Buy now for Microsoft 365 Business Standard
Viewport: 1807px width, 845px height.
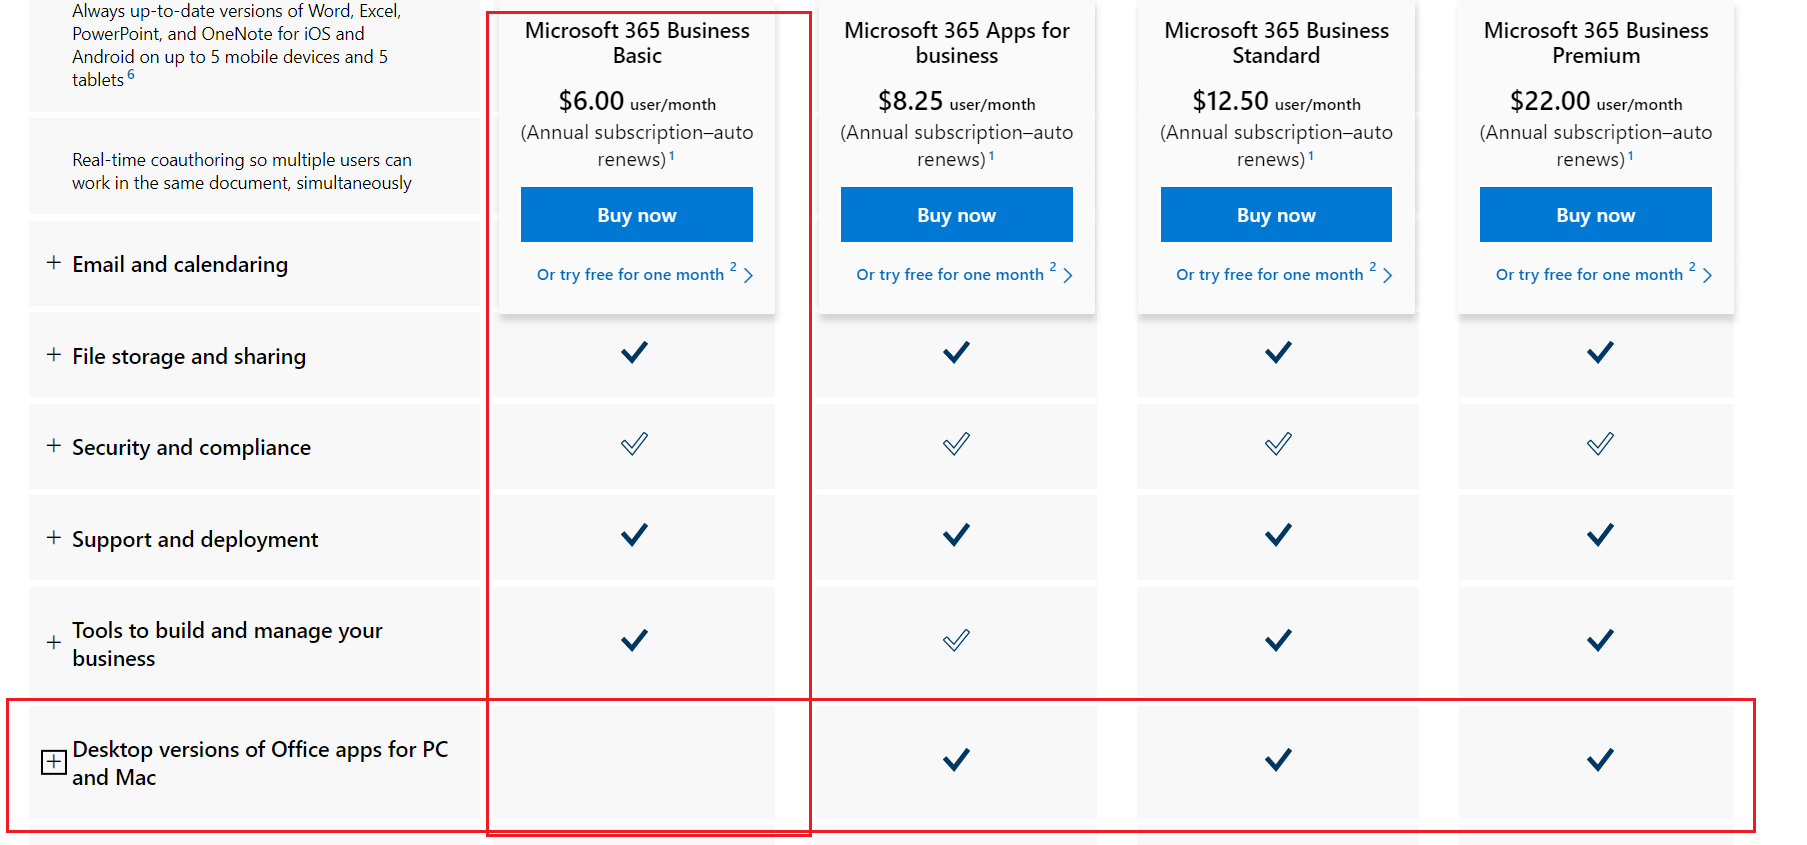pyautogui.click(x=1276, y=215)
